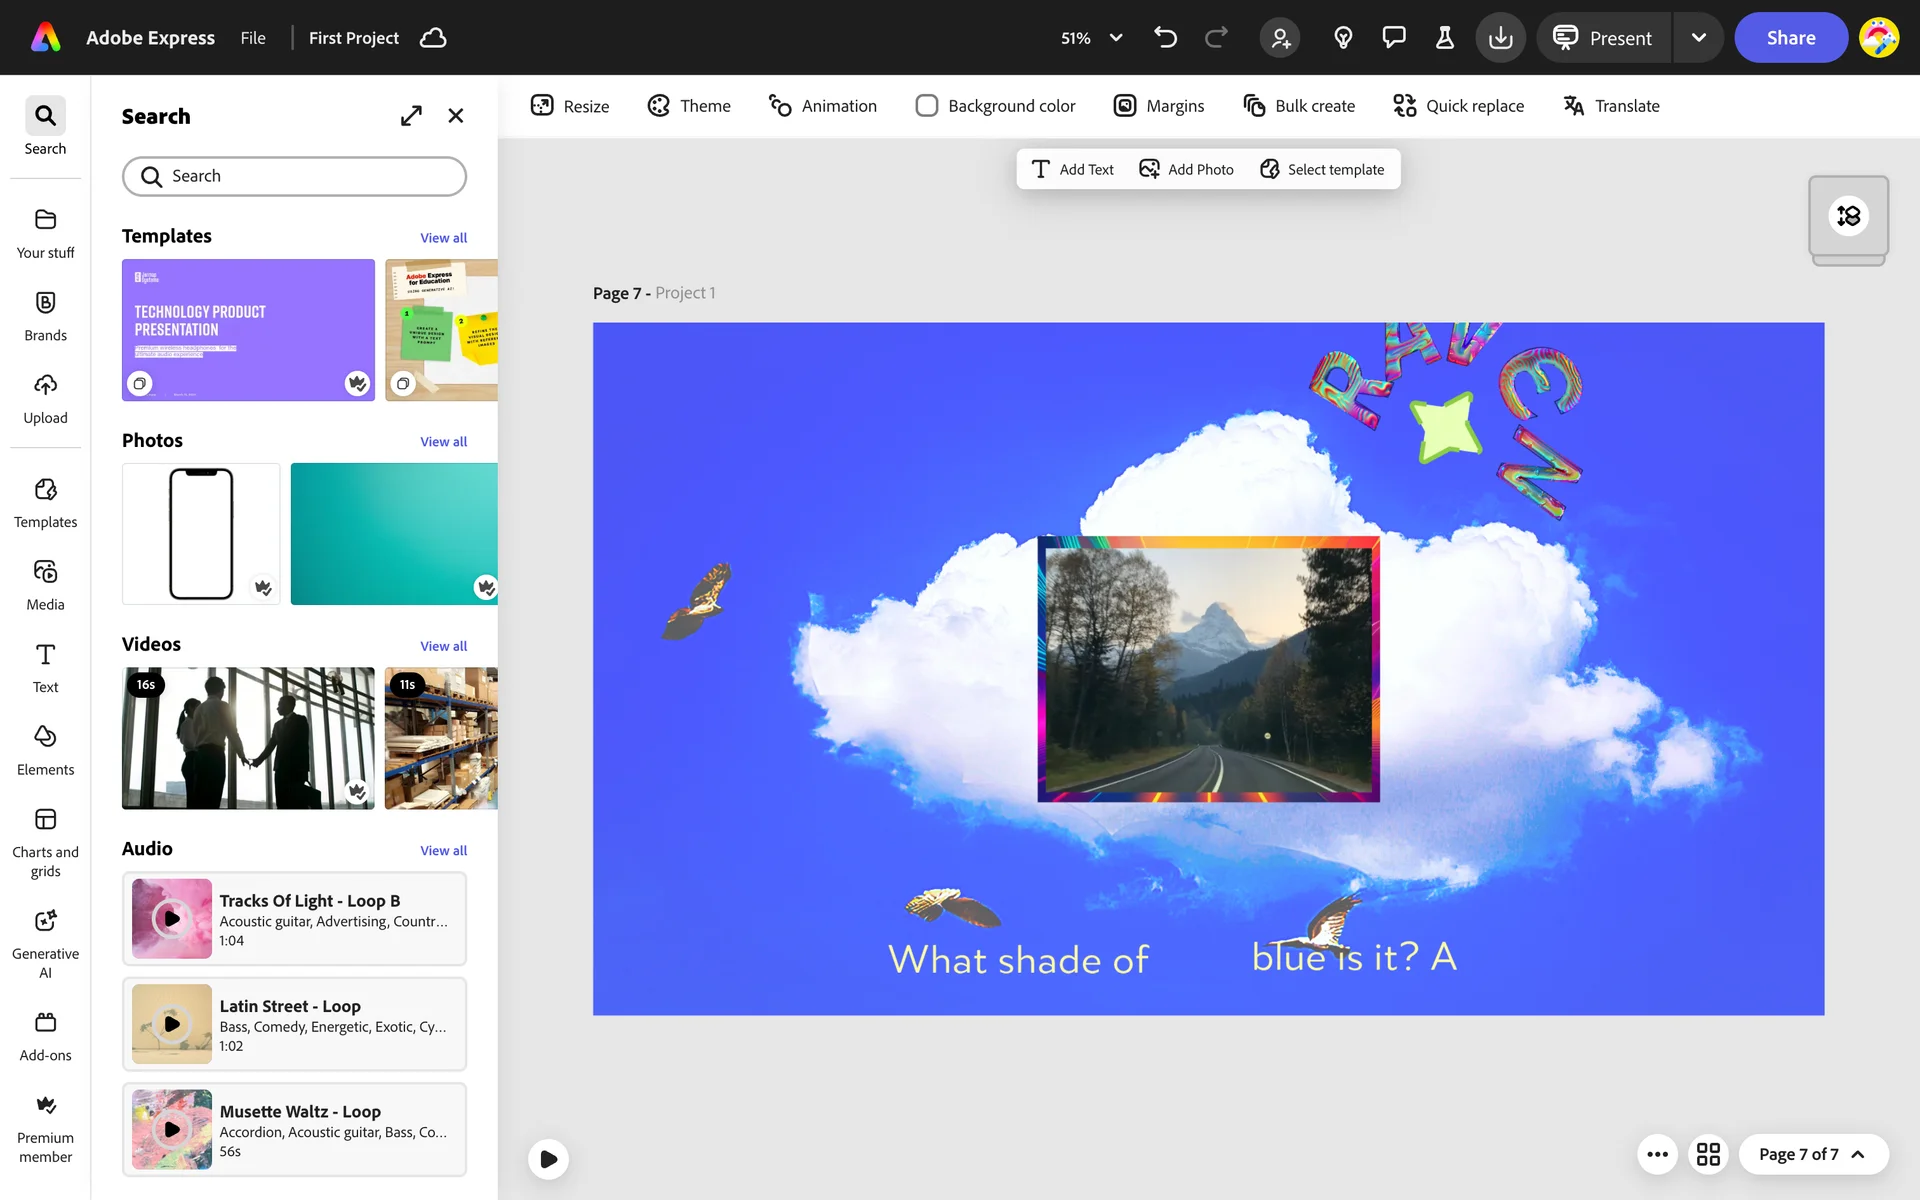
Task: Select the Animation toolbar option
Action: pyautogui.click(x=822, y=106)
